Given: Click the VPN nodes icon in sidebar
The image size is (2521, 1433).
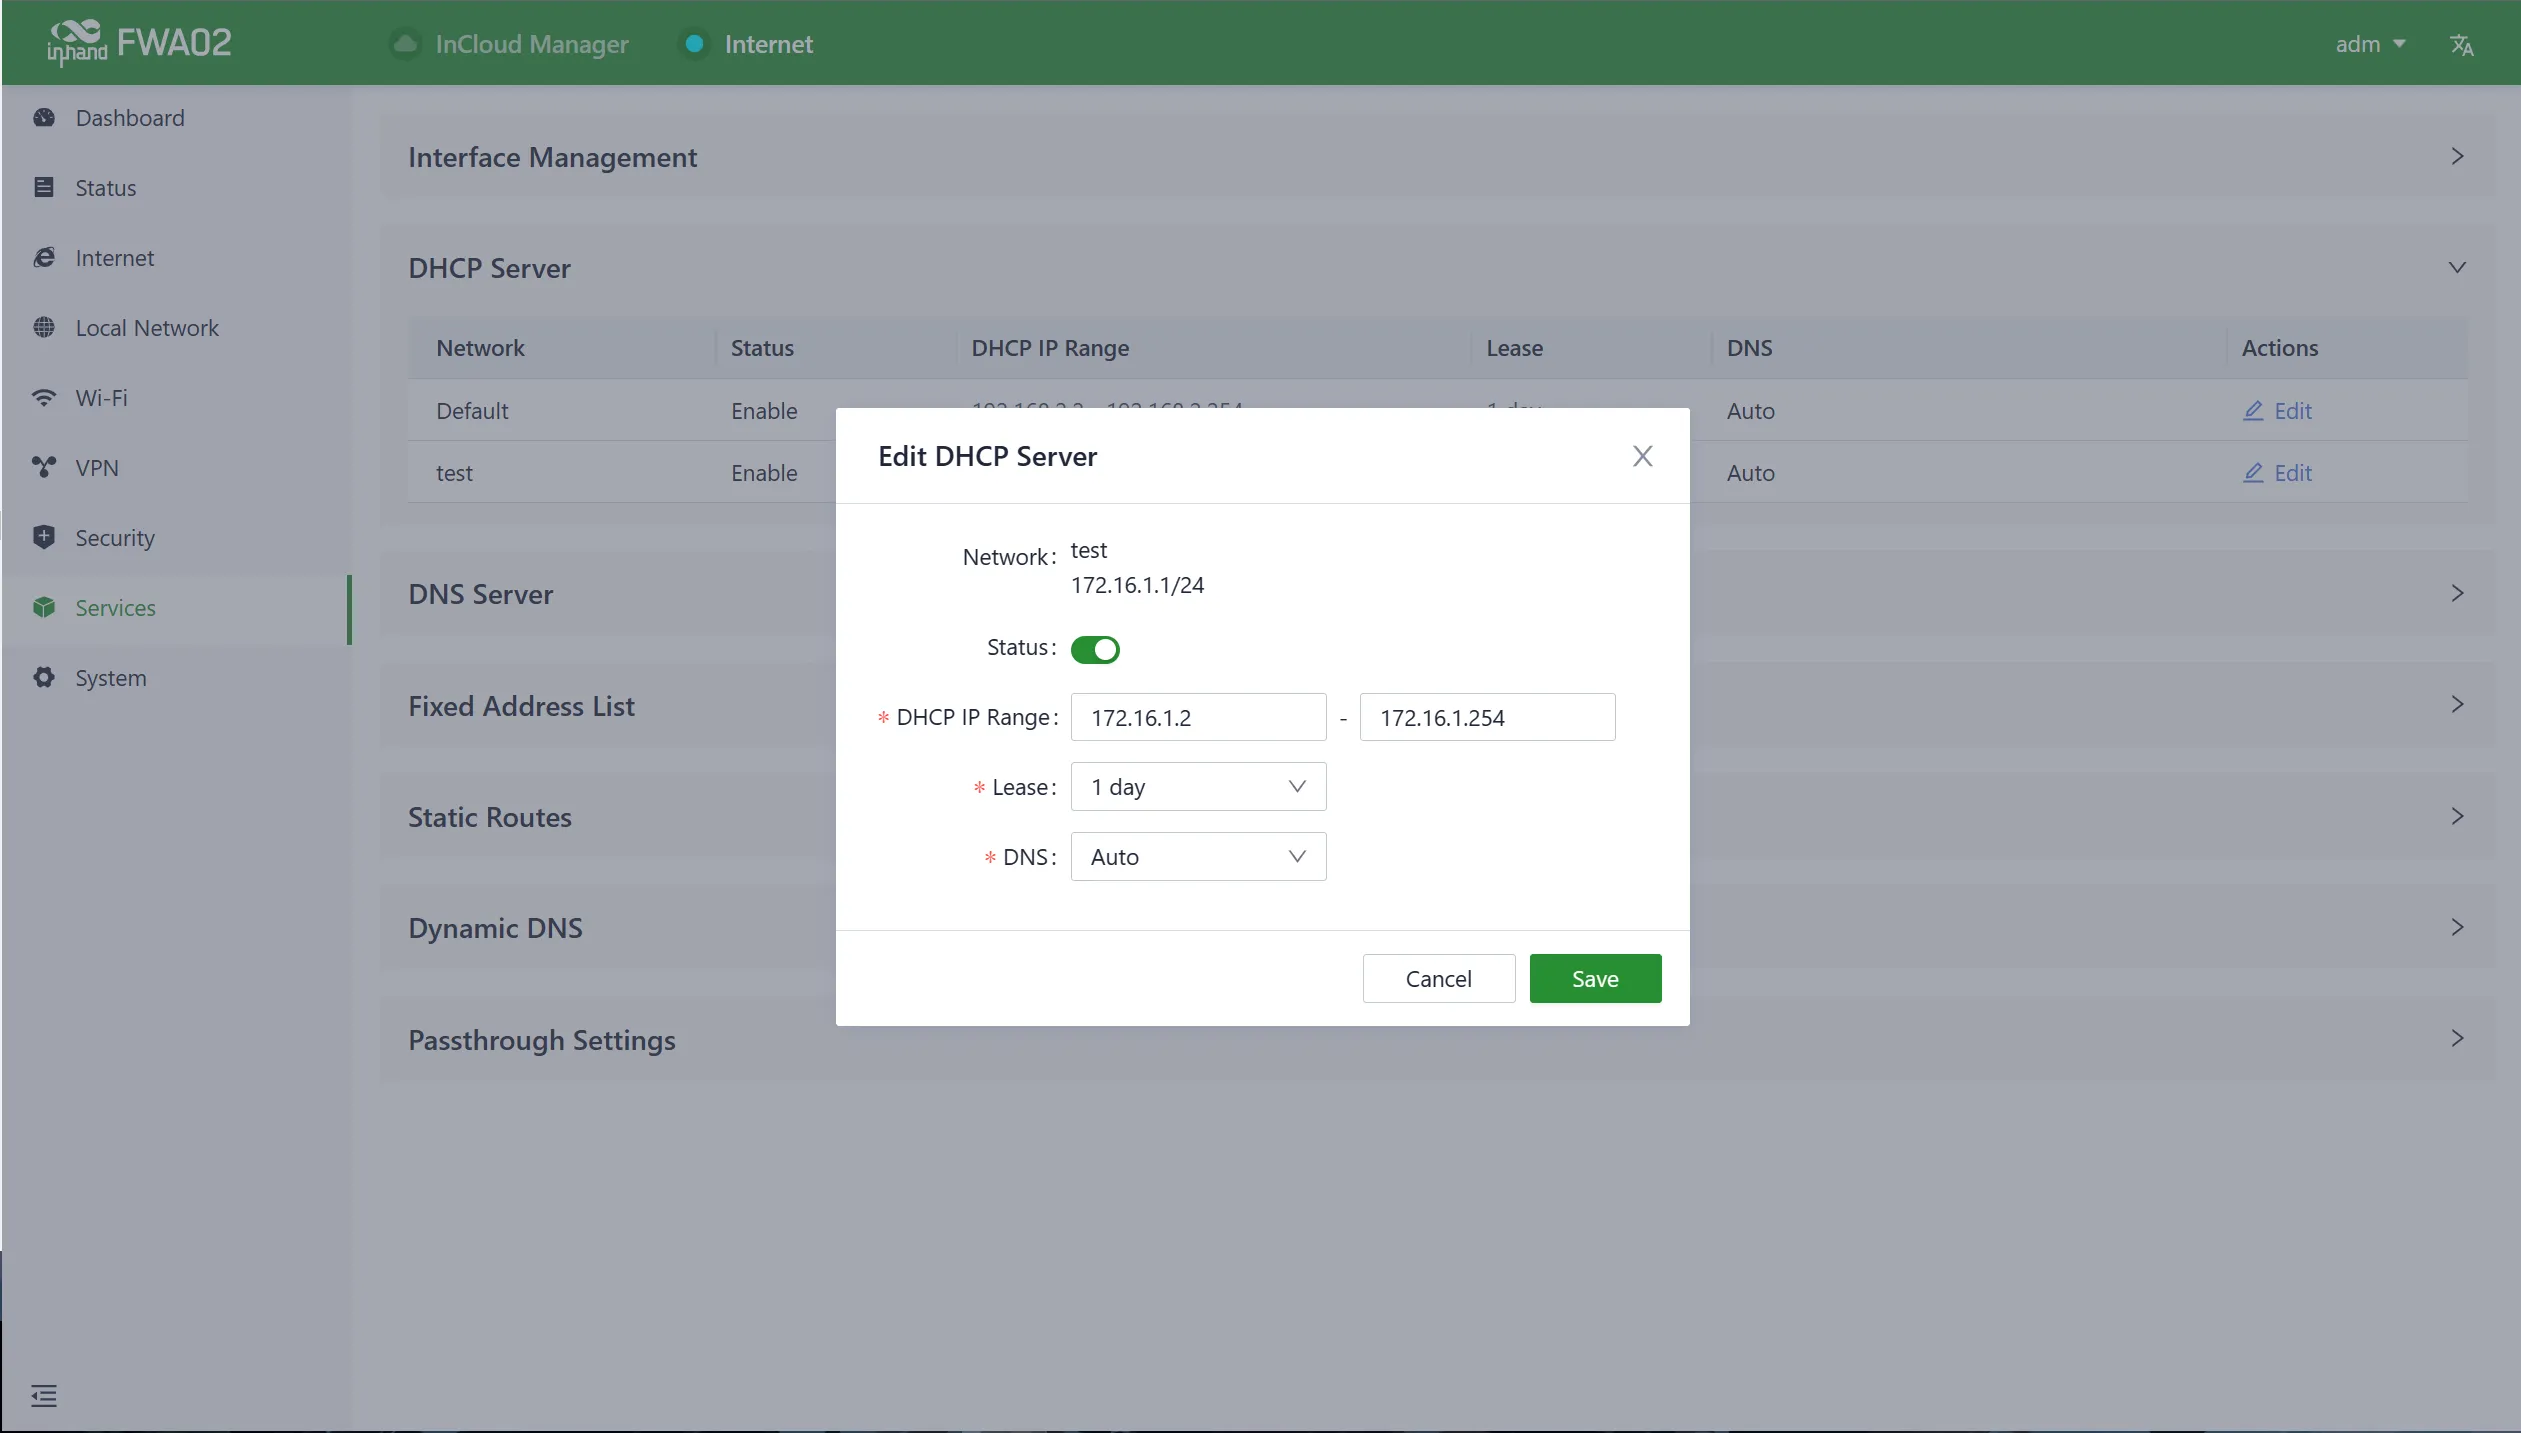Looking at the screenshot, I should [44, 468].
